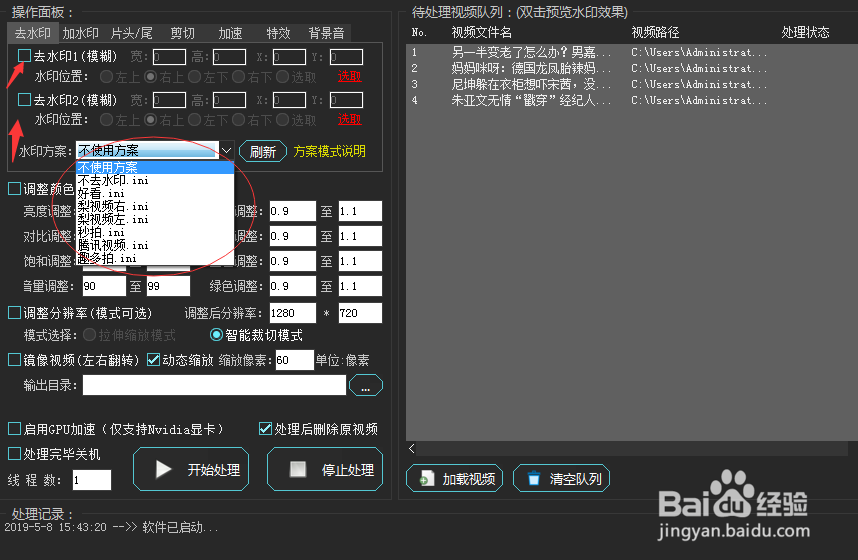Click 选取 link for 去水印1
The width and height of the screenshot is (858, 560).
350,76
